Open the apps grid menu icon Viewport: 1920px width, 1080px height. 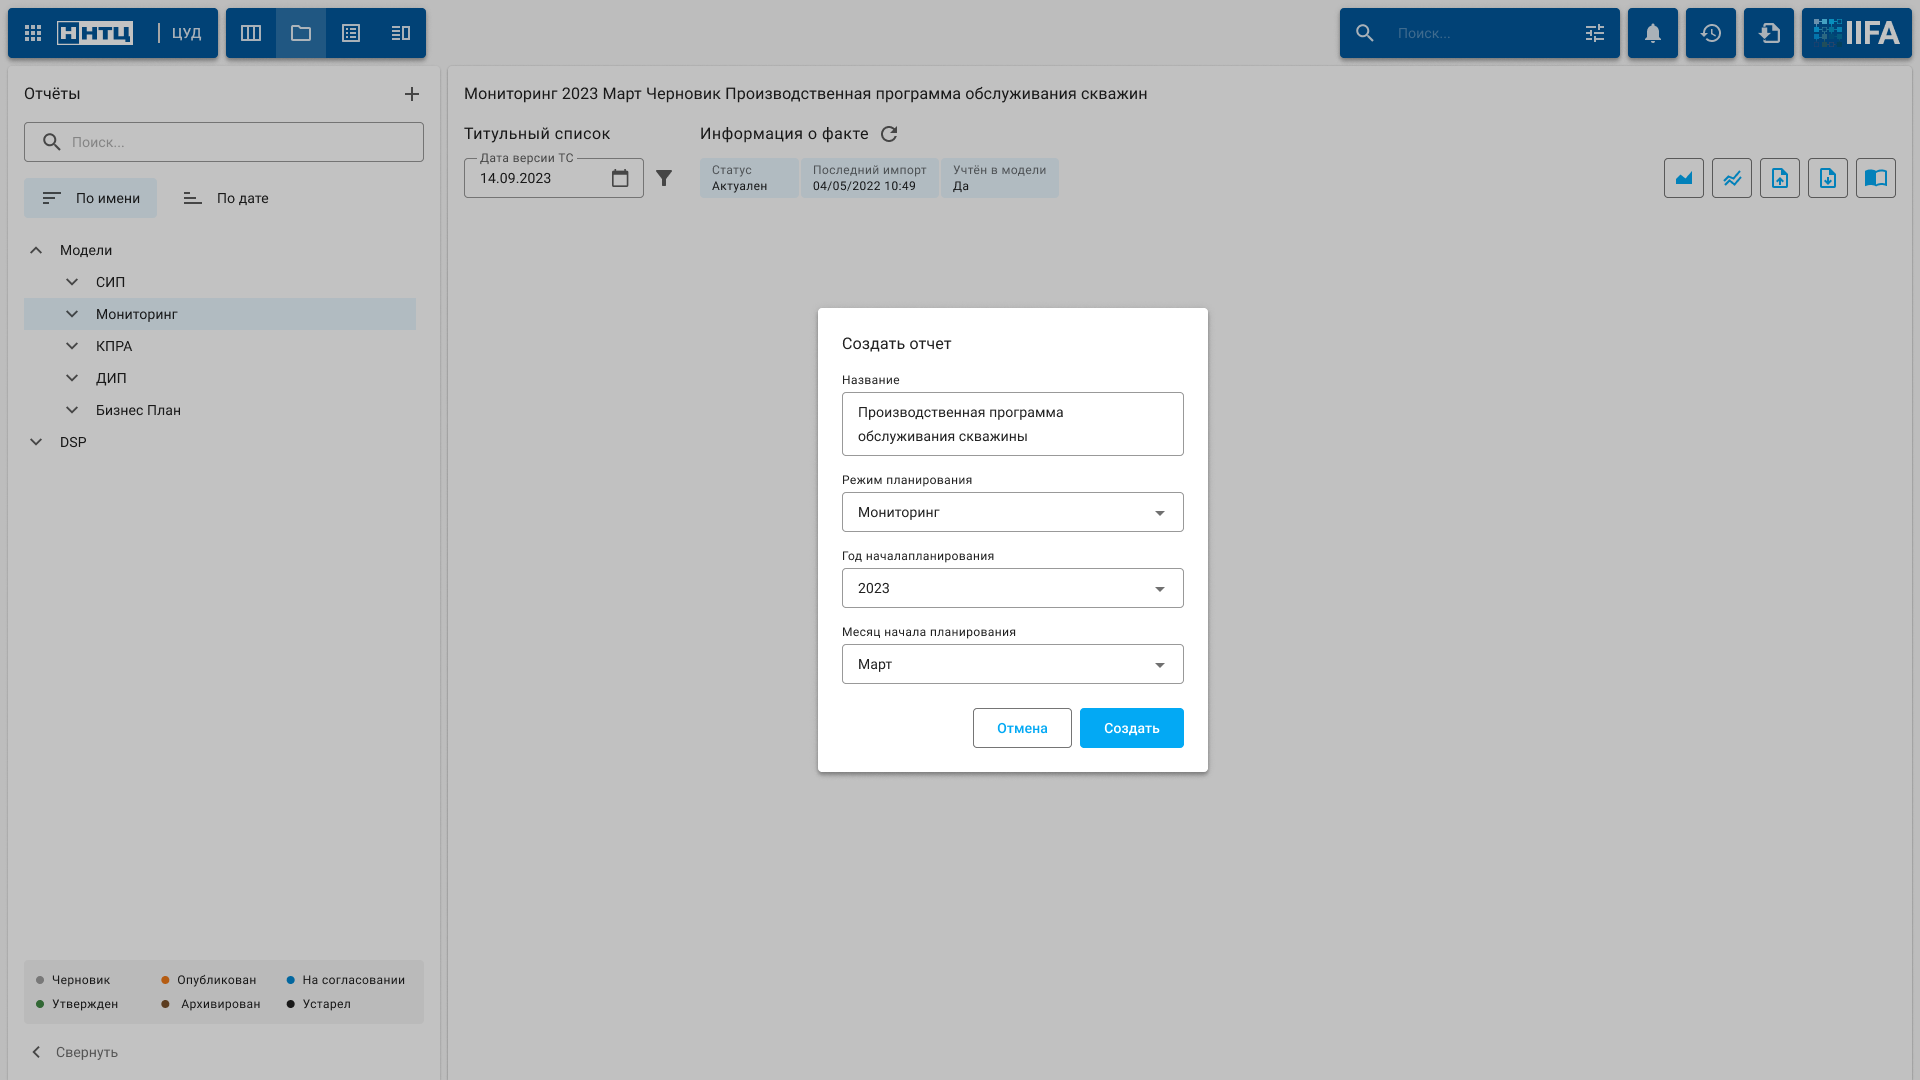tap(33, 33)
